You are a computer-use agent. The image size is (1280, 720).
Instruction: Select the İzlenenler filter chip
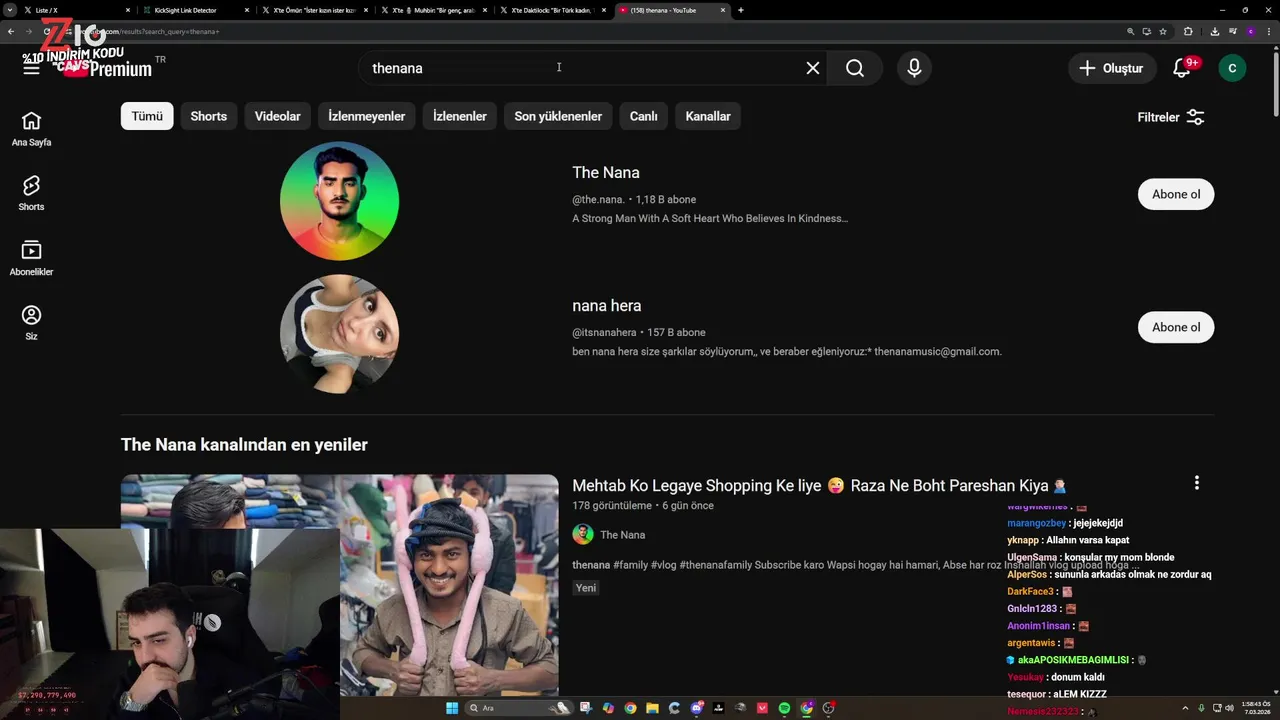click(x=460, y=116)
